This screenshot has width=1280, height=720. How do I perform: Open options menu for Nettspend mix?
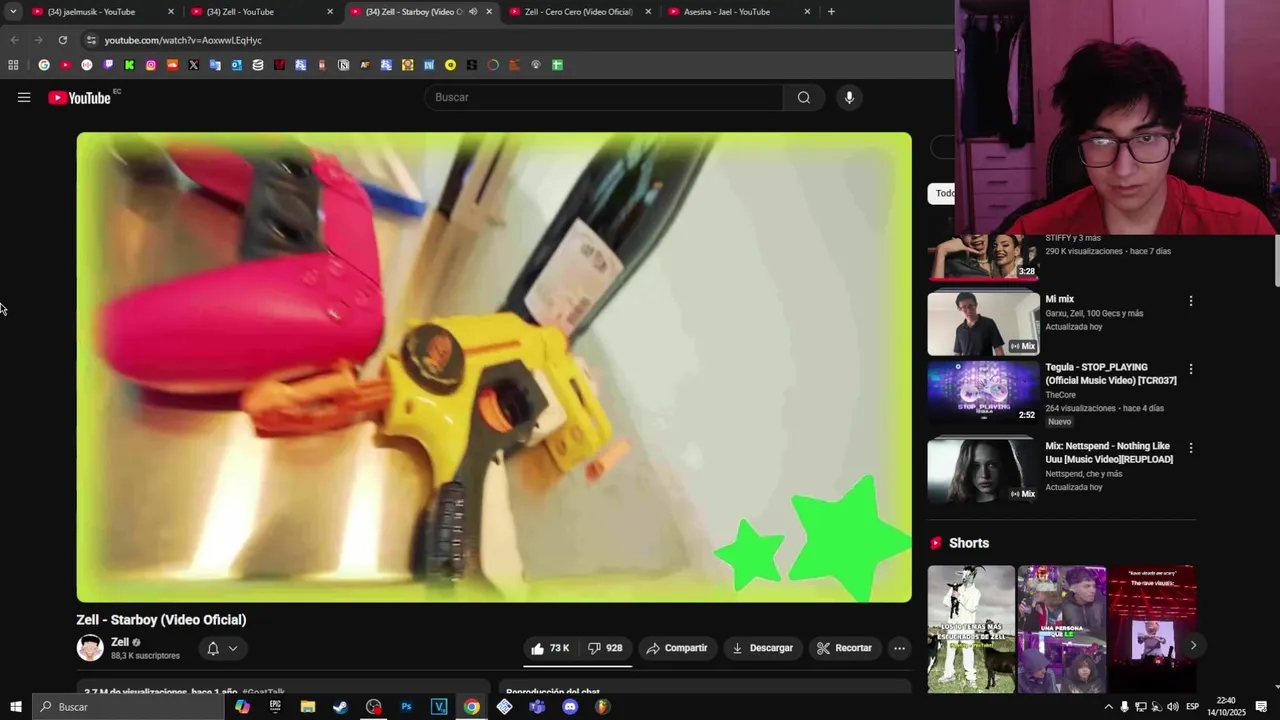[1190, 448]
